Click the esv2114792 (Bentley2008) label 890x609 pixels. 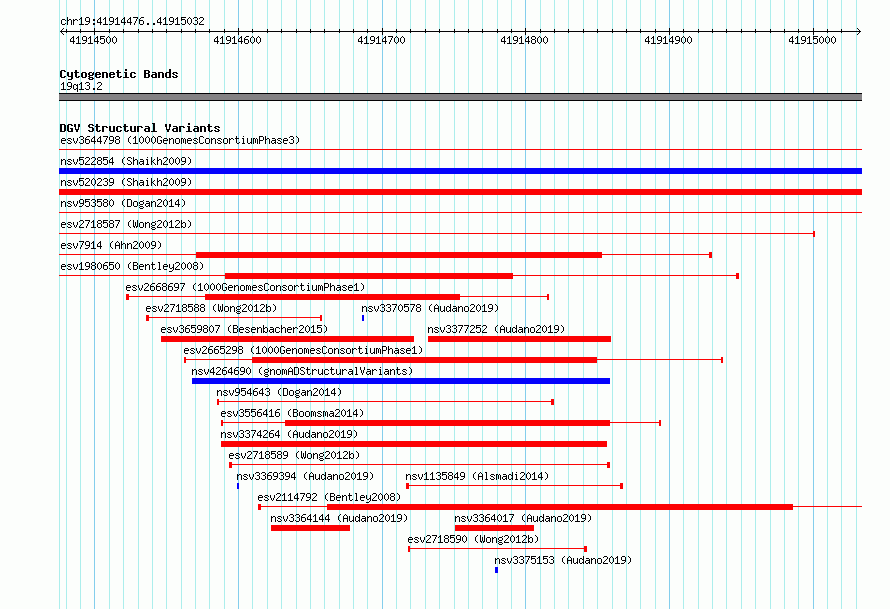(x=329, y=497)
